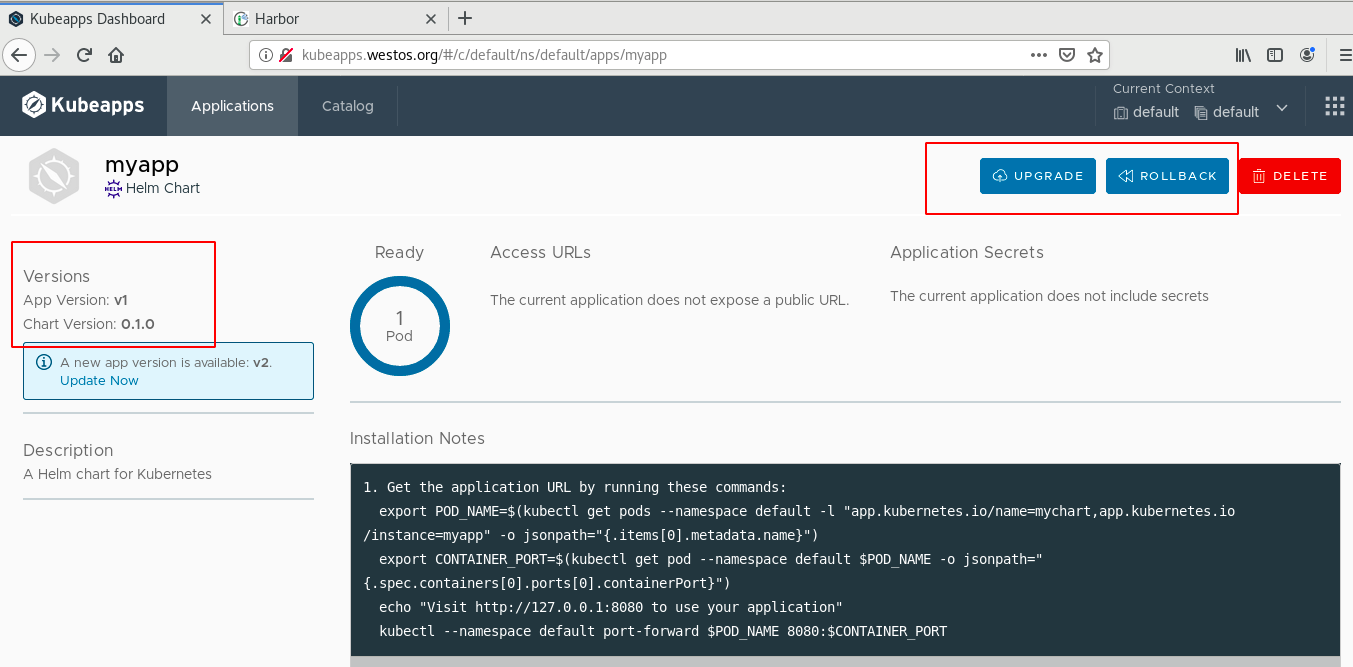This screenshot has width=1353, height=667.
Task: Click the myapp title text
Action: pos(142,164)
